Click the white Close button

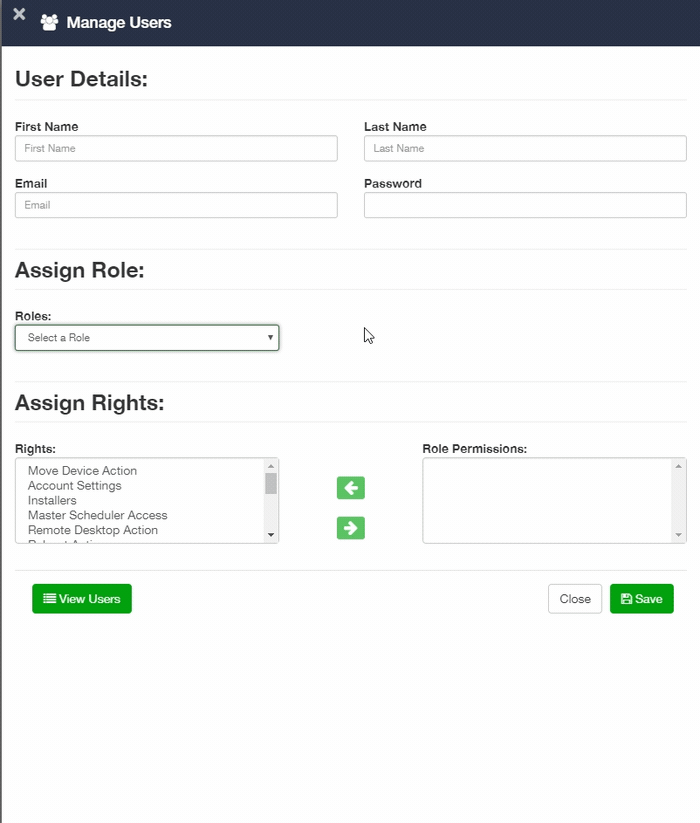click(x=575, y=599)
